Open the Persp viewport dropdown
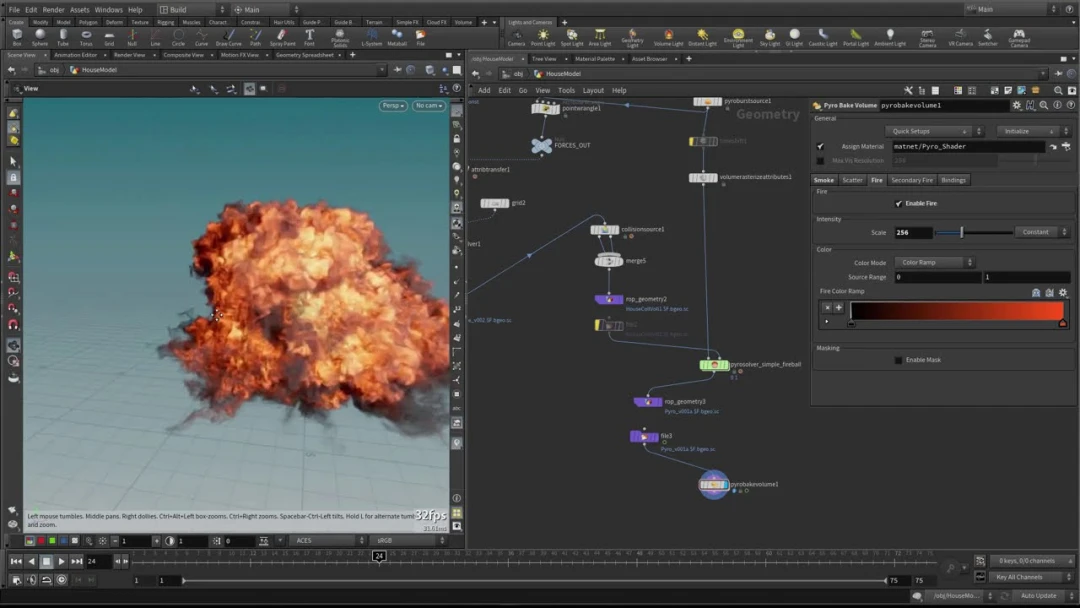This screenshot has height=608, width=1080. point(393,105)
